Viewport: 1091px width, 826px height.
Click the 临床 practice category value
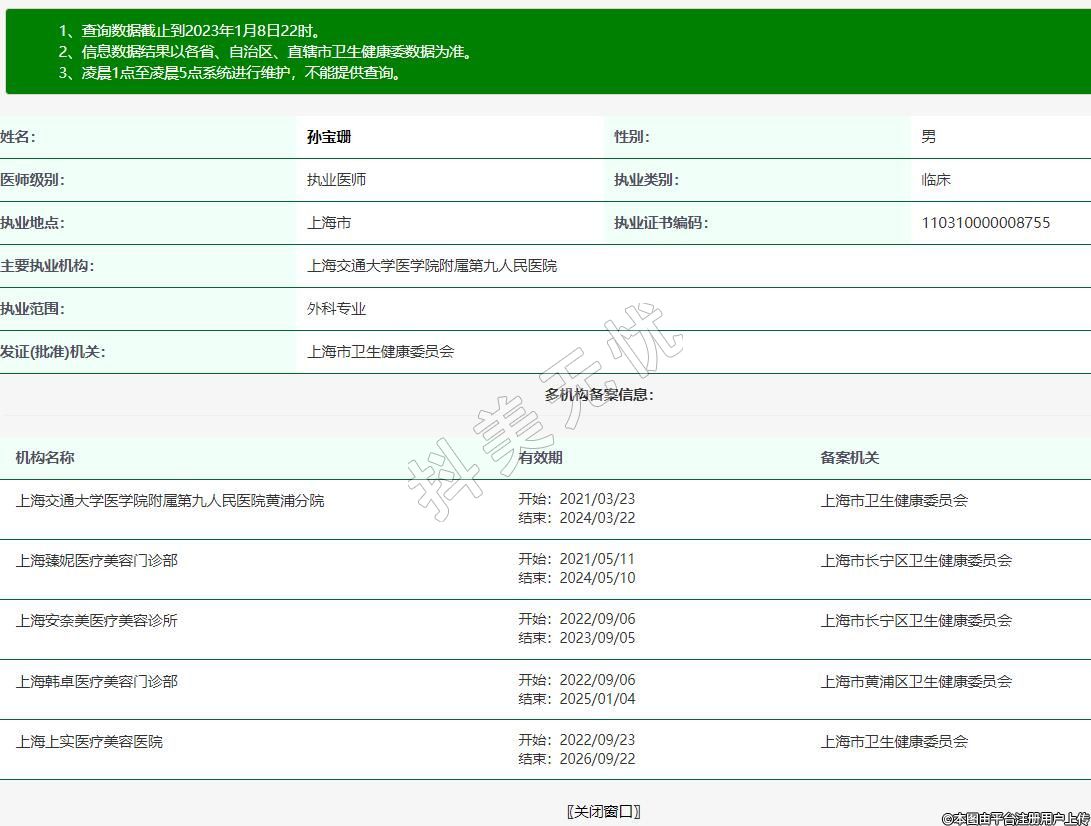(936, 180)
